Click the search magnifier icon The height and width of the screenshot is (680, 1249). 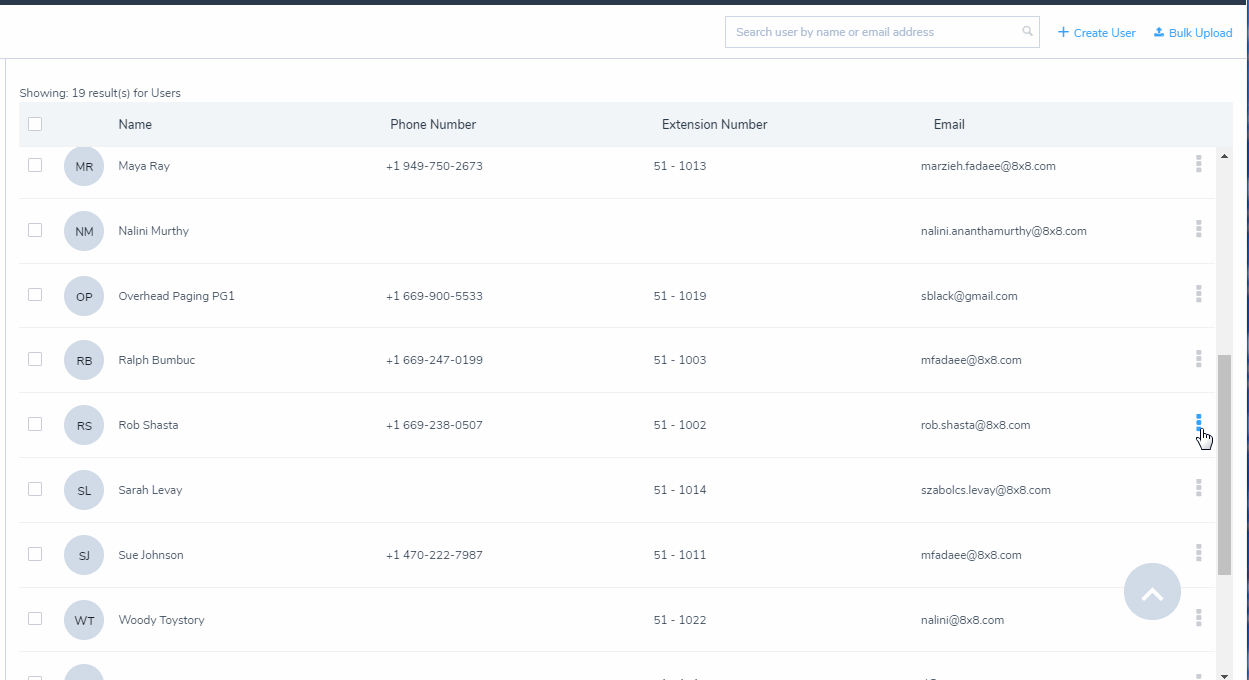point(1027,32)
